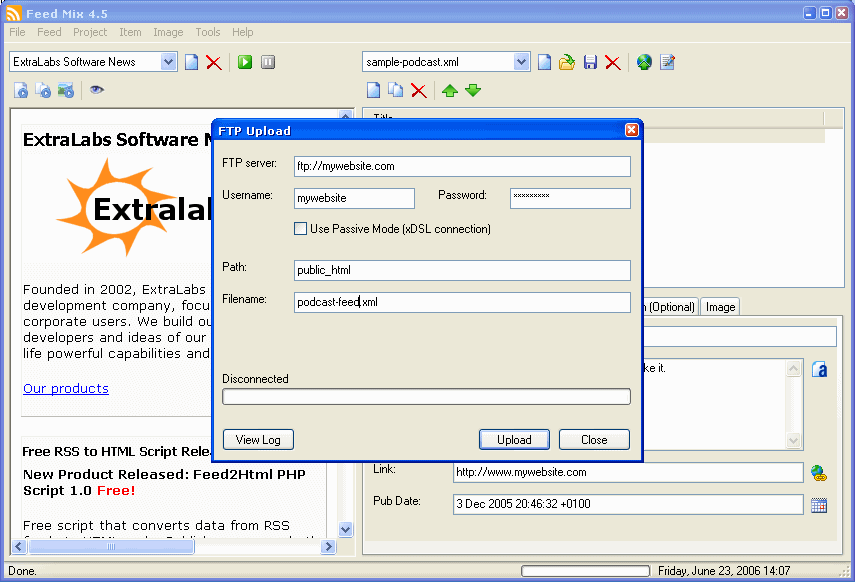Click the FTP server input field

pyautogui.click(x=462, y=166)
